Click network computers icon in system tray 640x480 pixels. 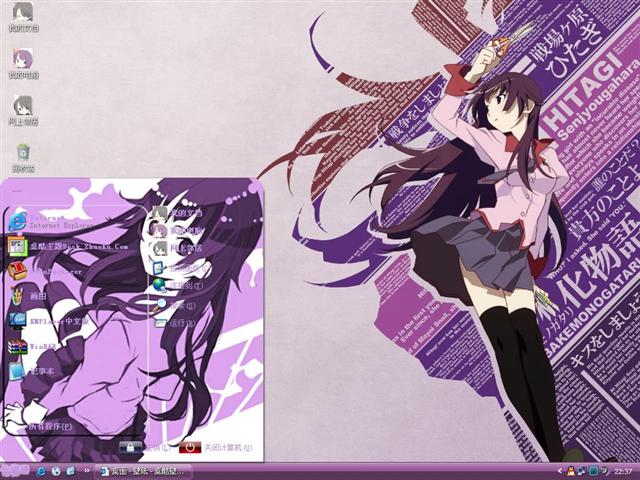(582, 472)
